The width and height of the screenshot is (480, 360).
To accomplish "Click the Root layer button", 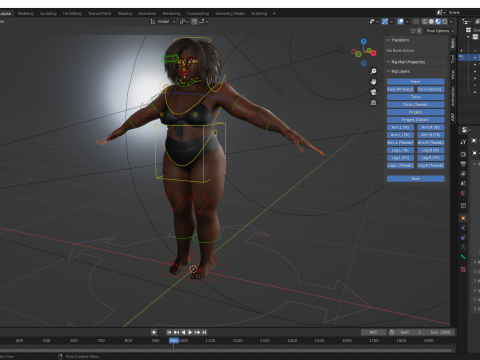I will 415,179.
